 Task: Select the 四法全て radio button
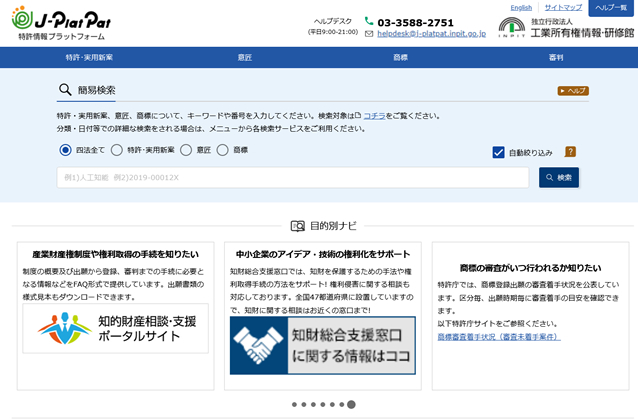(65, 150)
